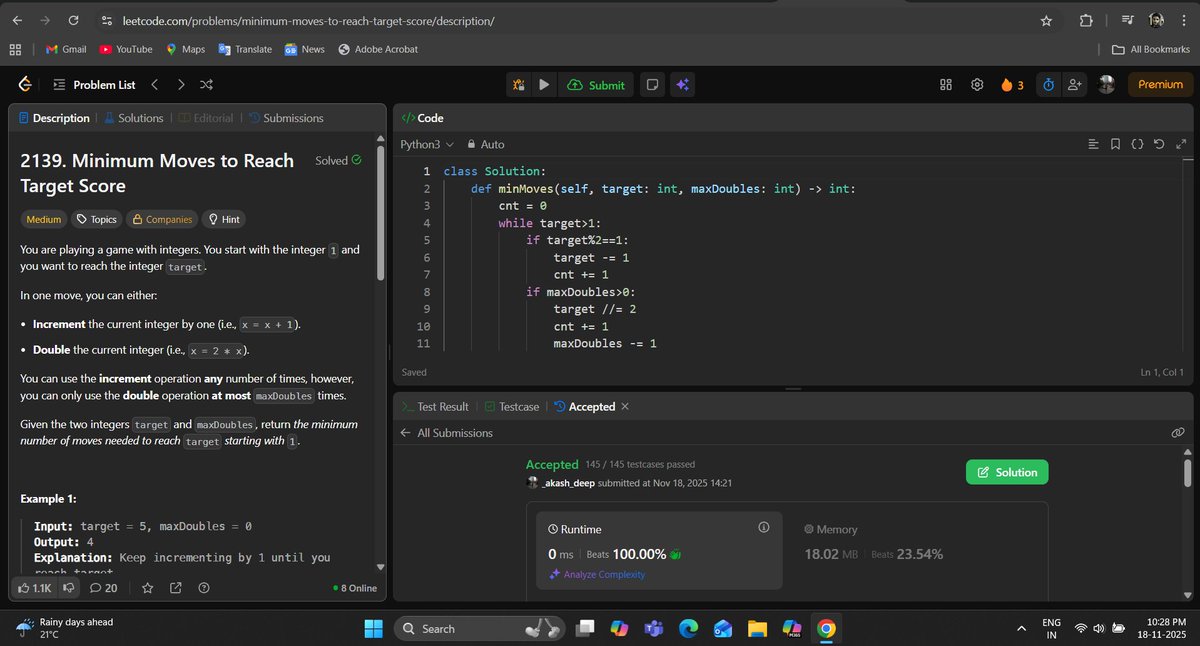Start the stopwatch timer icon

1048,85
